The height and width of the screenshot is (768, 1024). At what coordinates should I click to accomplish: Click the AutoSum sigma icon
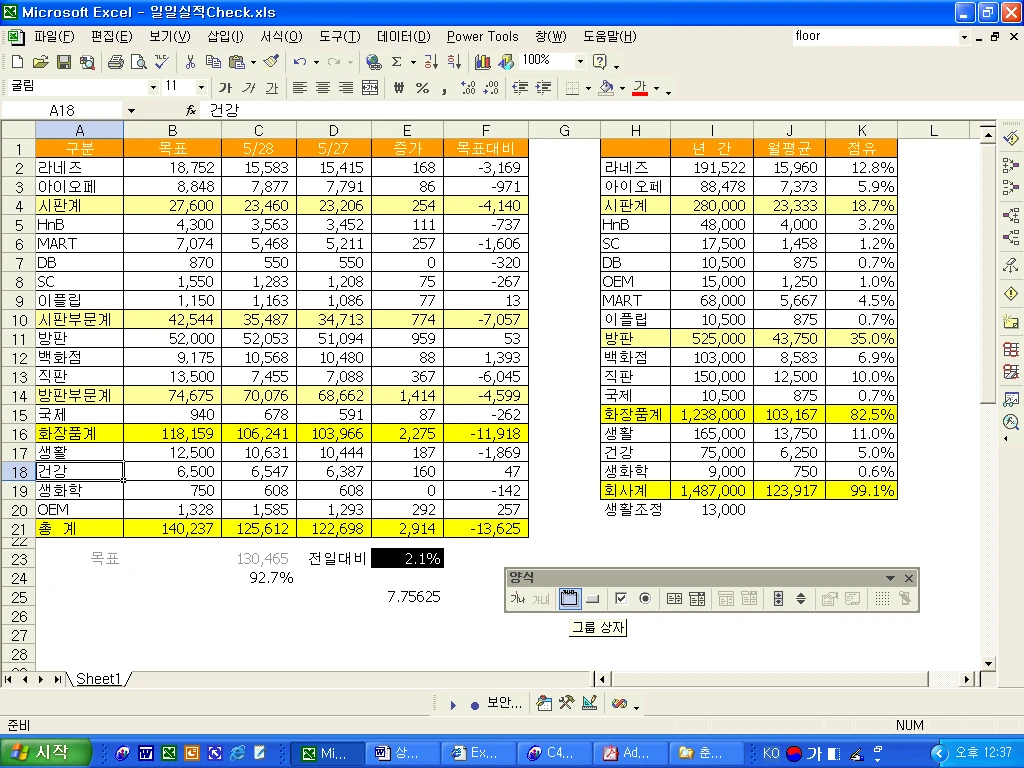point(396,62)
